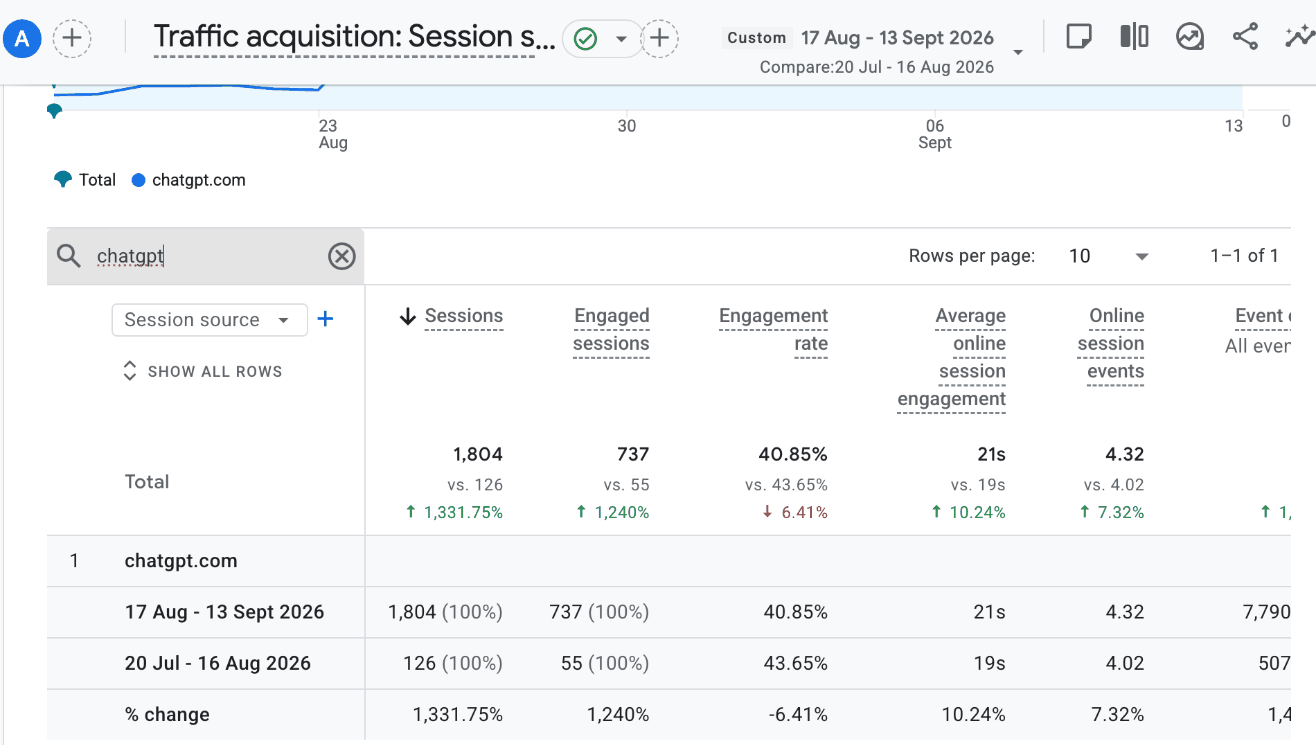The width and height of the screenshot is (1316, 745).
Task: Sort by Engaged sessions column
Action: pyautogui.click(x=611, y=330)
